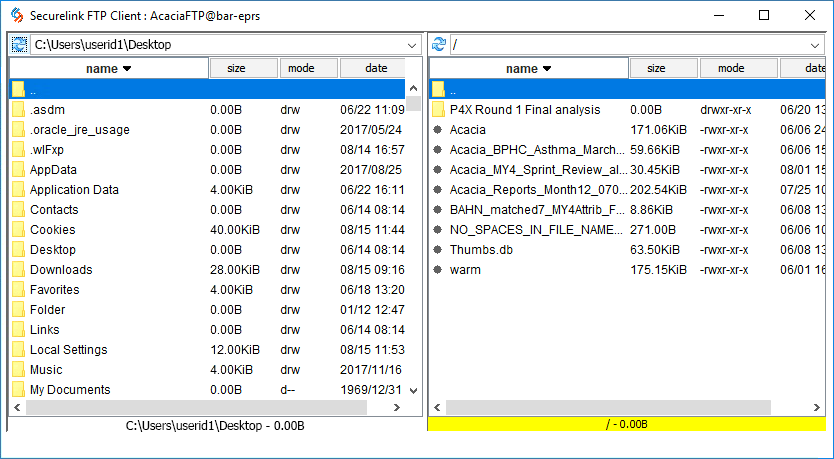Viewport: 834px width, 459px height.
Task: Click the Music folder icon
Action: (18, 370)
